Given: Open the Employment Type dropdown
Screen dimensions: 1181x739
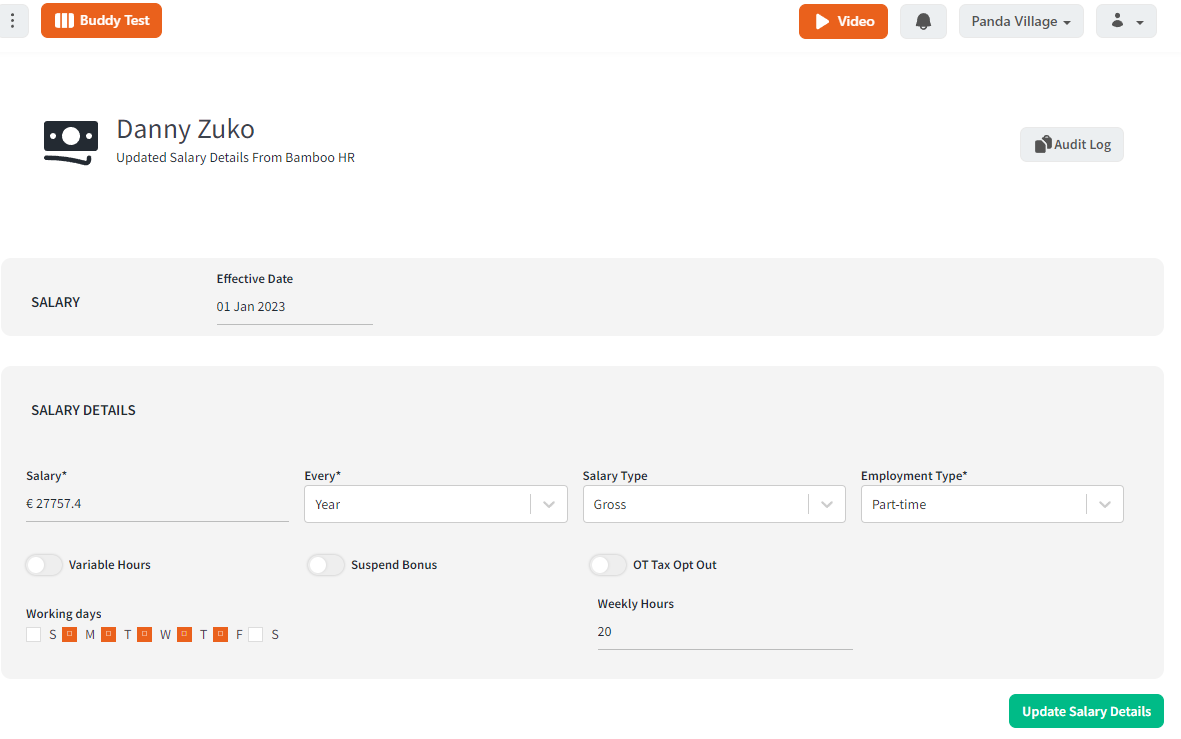Looking at the screenshot, I should click(x=992, y=504).
